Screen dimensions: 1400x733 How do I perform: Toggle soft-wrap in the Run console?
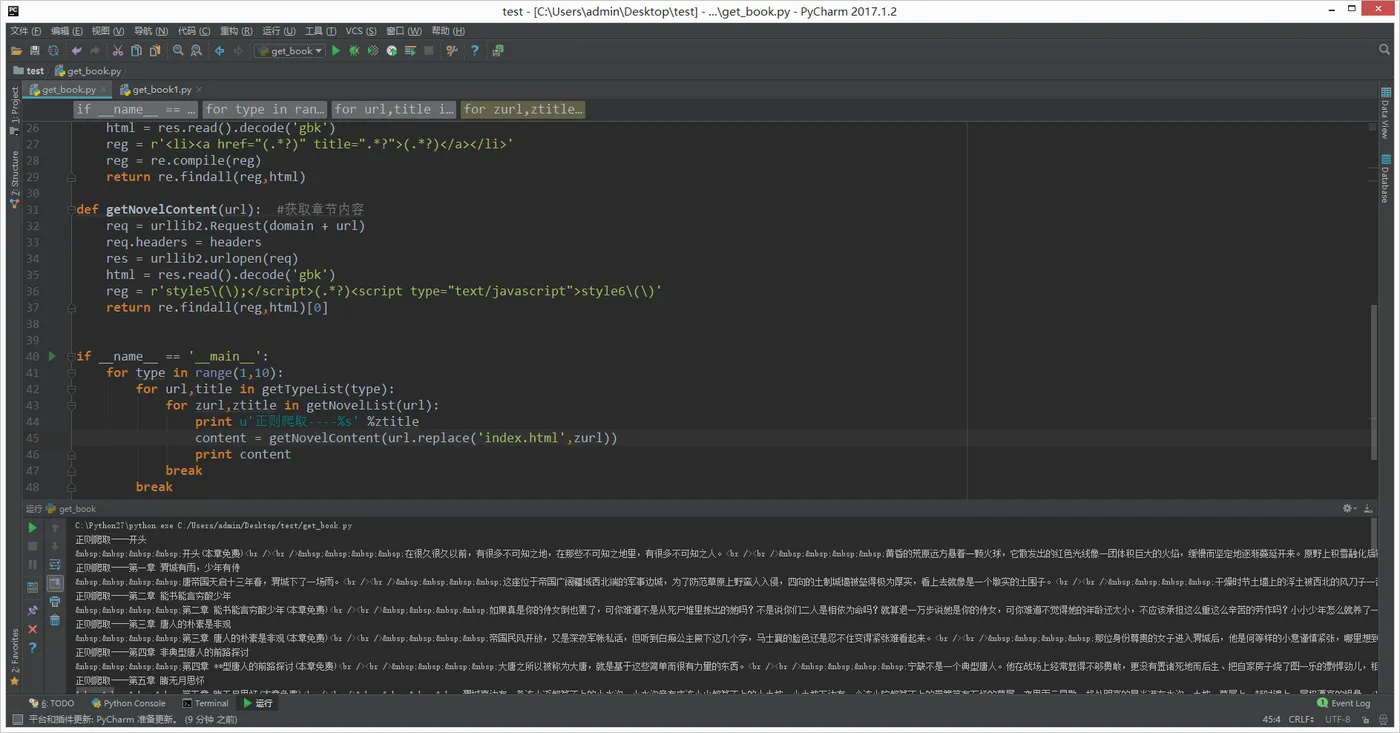point(55,565)
